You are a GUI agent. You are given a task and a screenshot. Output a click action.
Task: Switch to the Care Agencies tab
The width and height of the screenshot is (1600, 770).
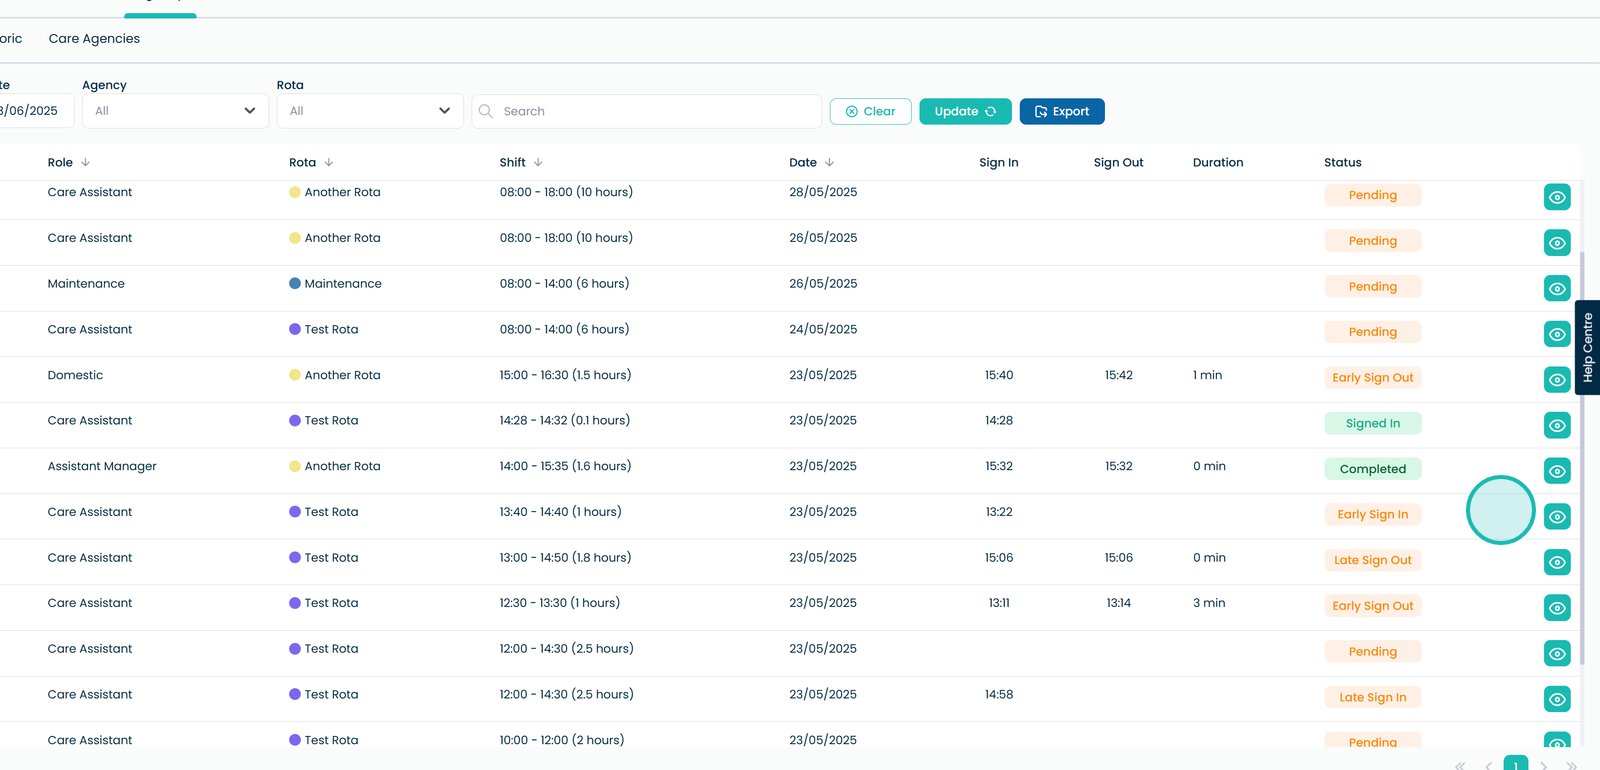point(94,39)
